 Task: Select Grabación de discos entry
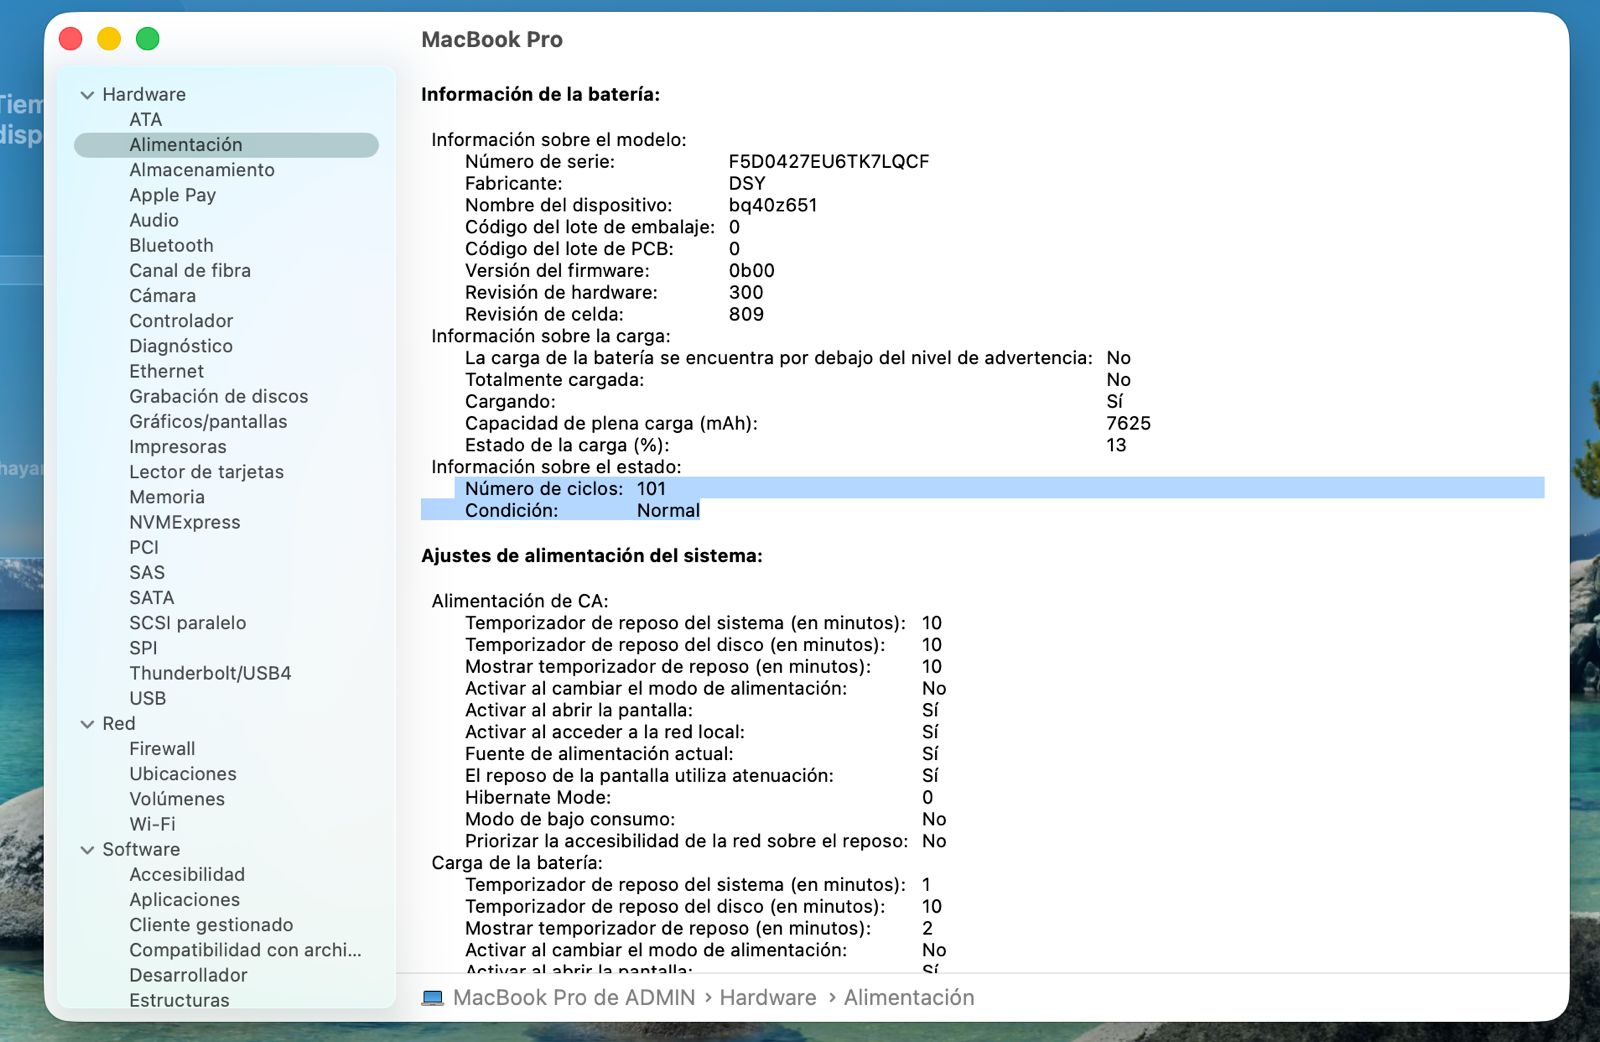[218, 396]
